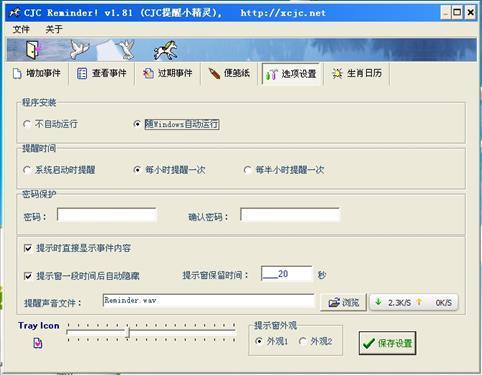The height and width of the screenshot is (375, 482).
Task: Switch to the 增加事件 tab
Action: (37, 73)
